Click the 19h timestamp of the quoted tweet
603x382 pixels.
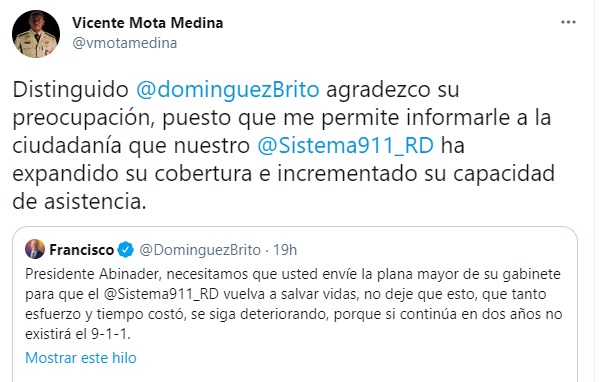click(285, 250)
